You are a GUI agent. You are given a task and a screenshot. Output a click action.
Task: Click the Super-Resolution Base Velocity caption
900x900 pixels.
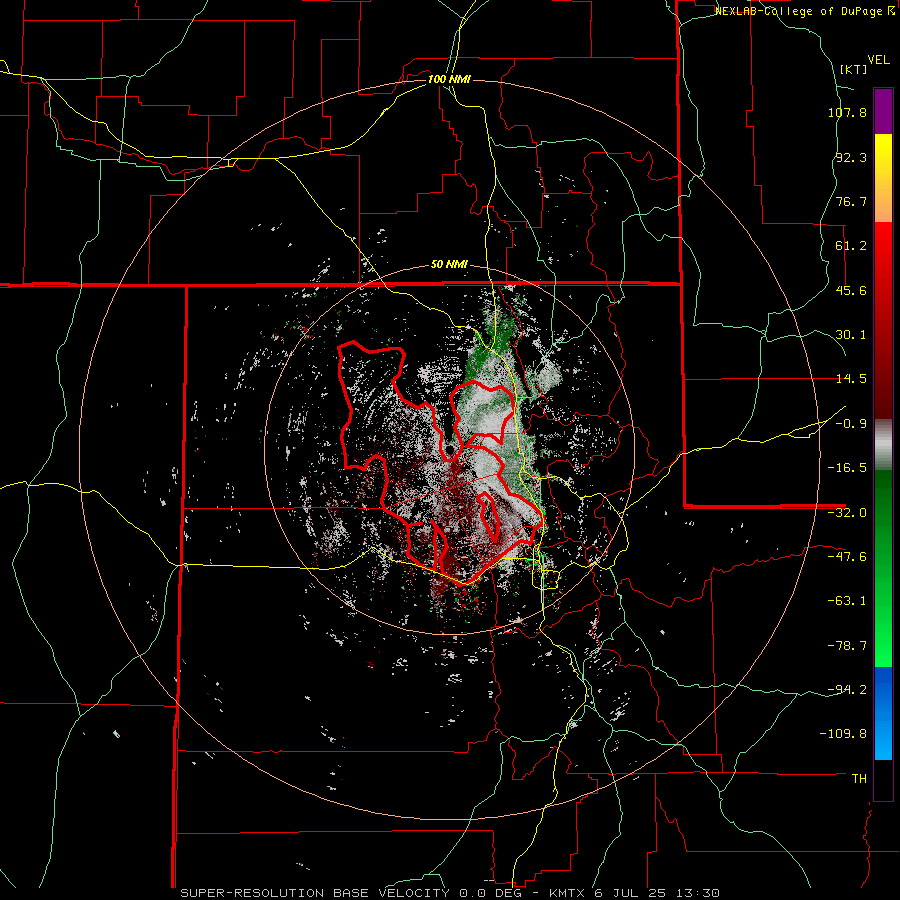coord(450,893)
